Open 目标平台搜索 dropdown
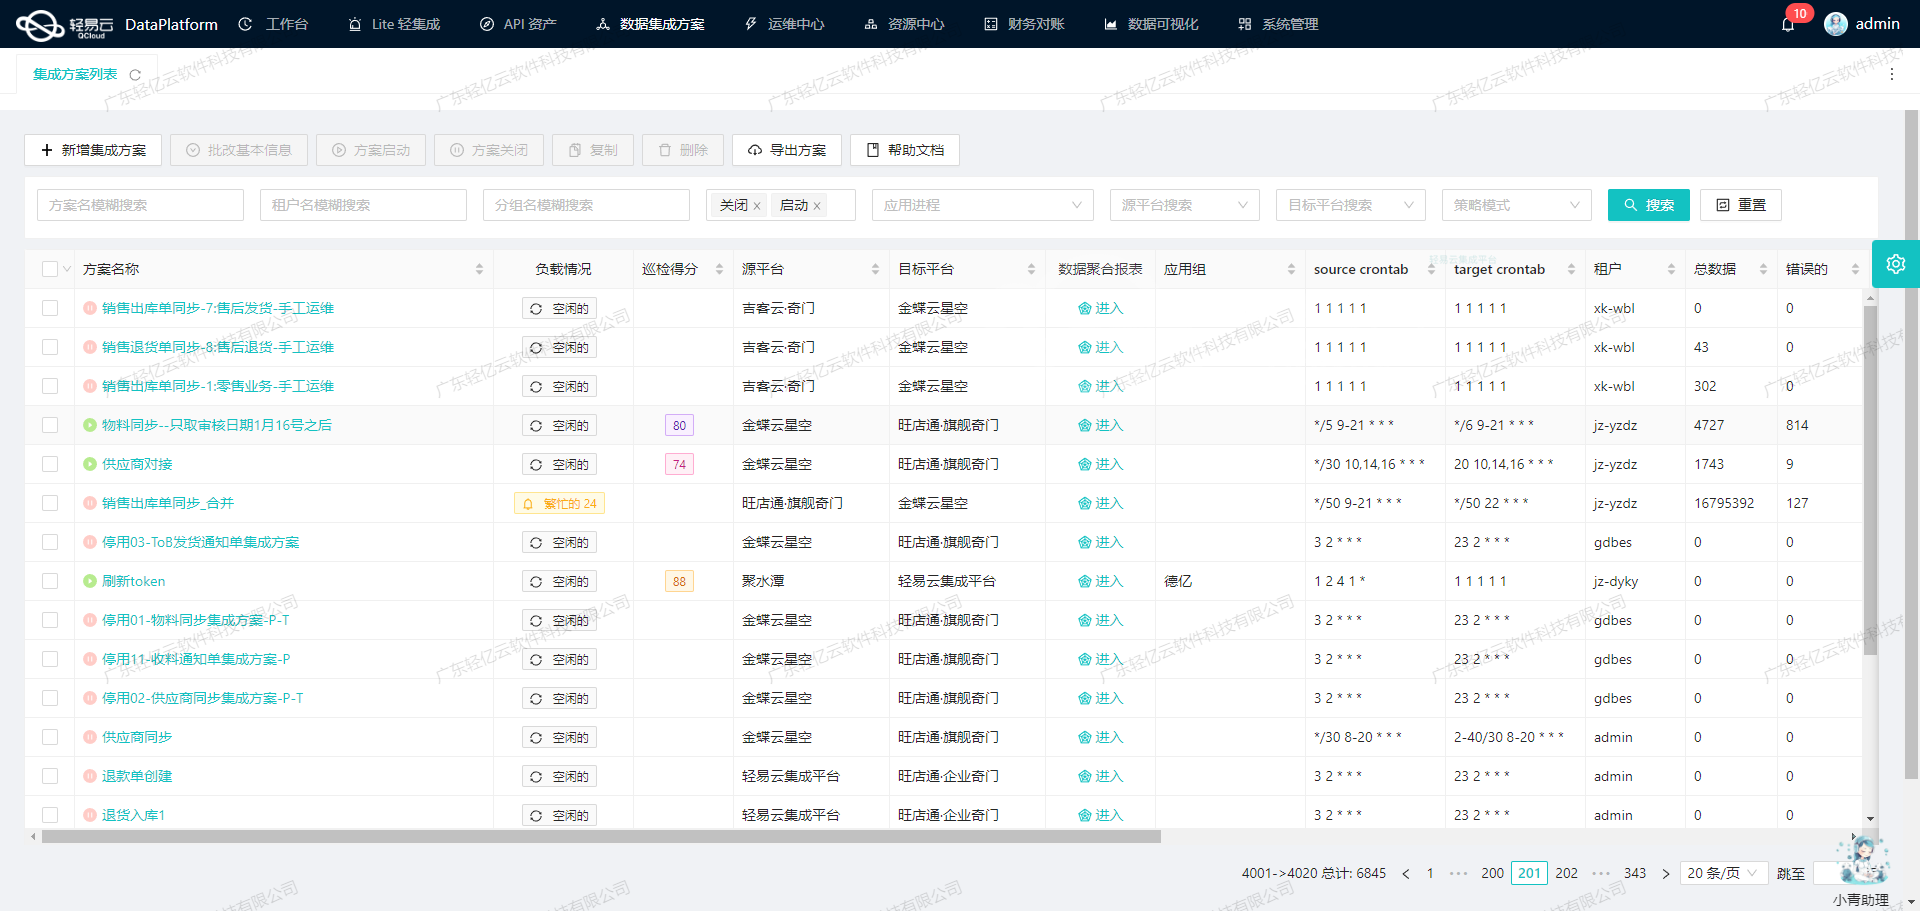 click(1350, 205)
